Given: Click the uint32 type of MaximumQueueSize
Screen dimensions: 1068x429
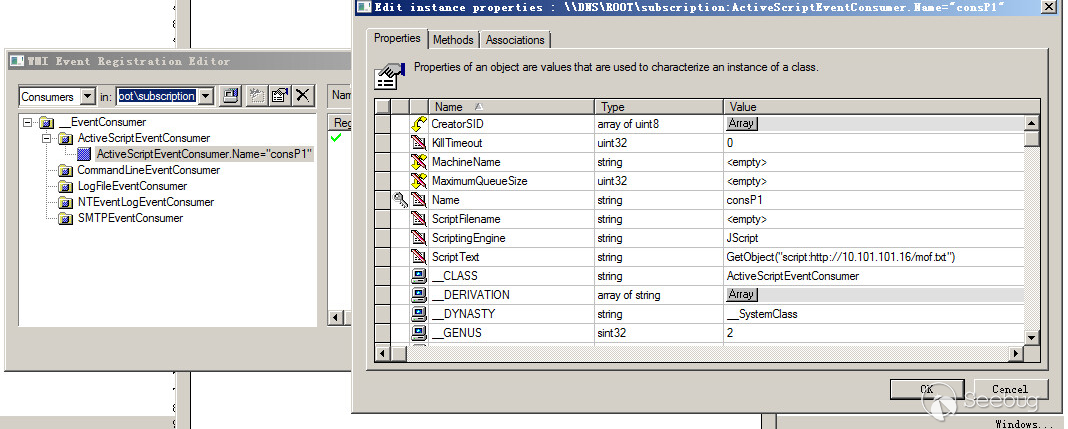Looking at the screenshot, I should (659, 181).
